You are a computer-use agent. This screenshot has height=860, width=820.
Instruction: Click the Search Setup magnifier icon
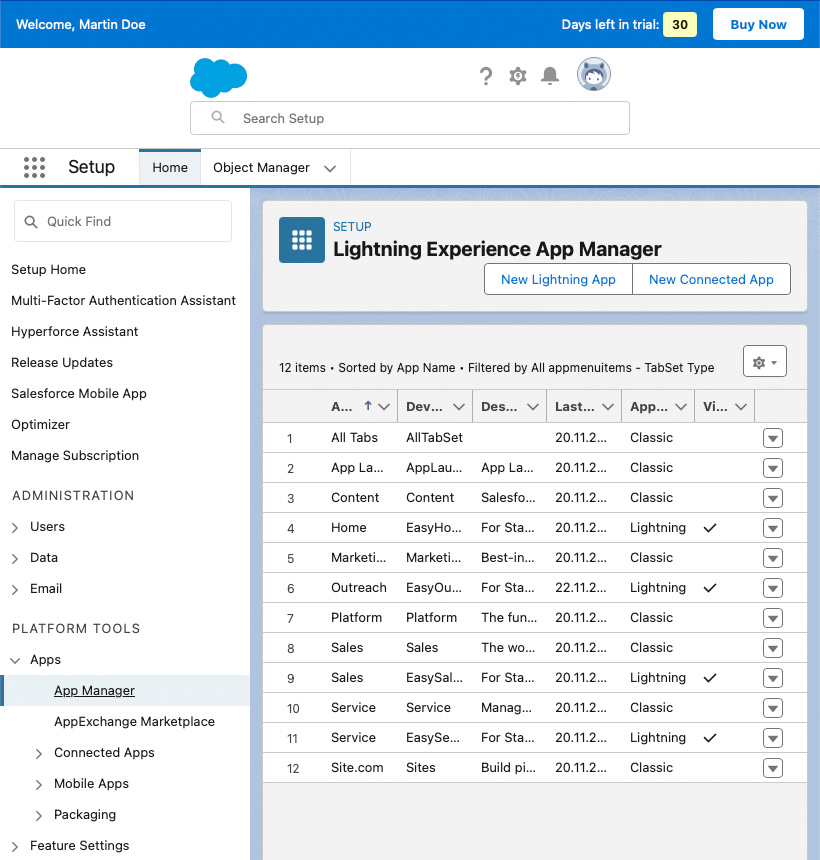(218, 117)
